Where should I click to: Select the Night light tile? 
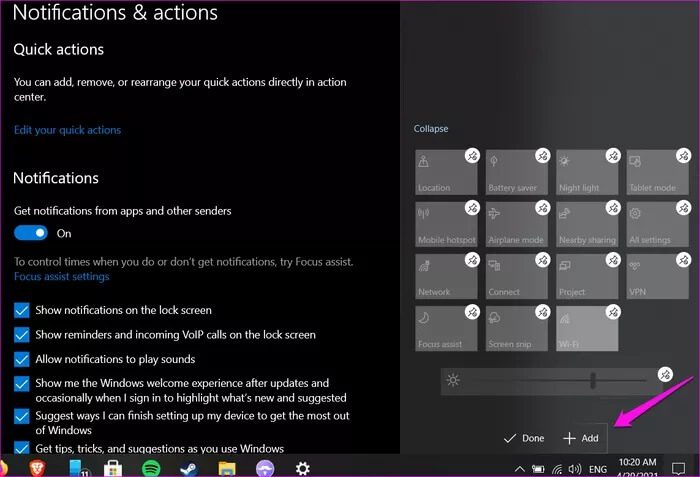coord(587,172)
